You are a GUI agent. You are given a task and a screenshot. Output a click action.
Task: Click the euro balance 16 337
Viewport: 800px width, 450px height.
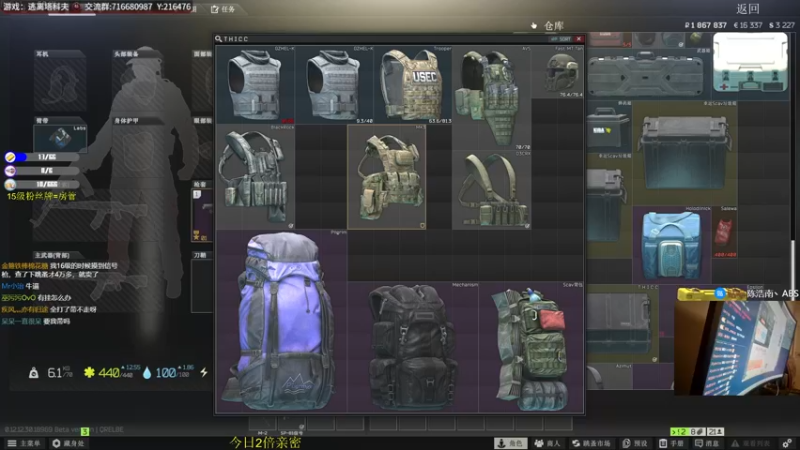(747, 25)
